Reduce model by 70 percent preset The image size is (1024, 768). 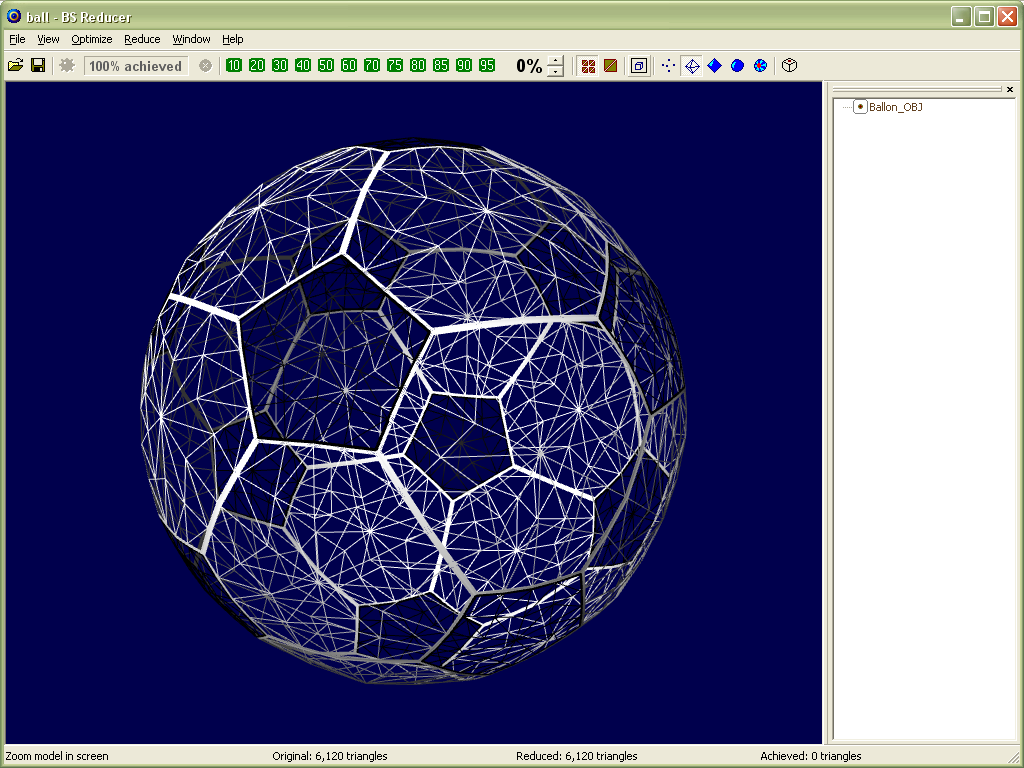click(372, 65)
